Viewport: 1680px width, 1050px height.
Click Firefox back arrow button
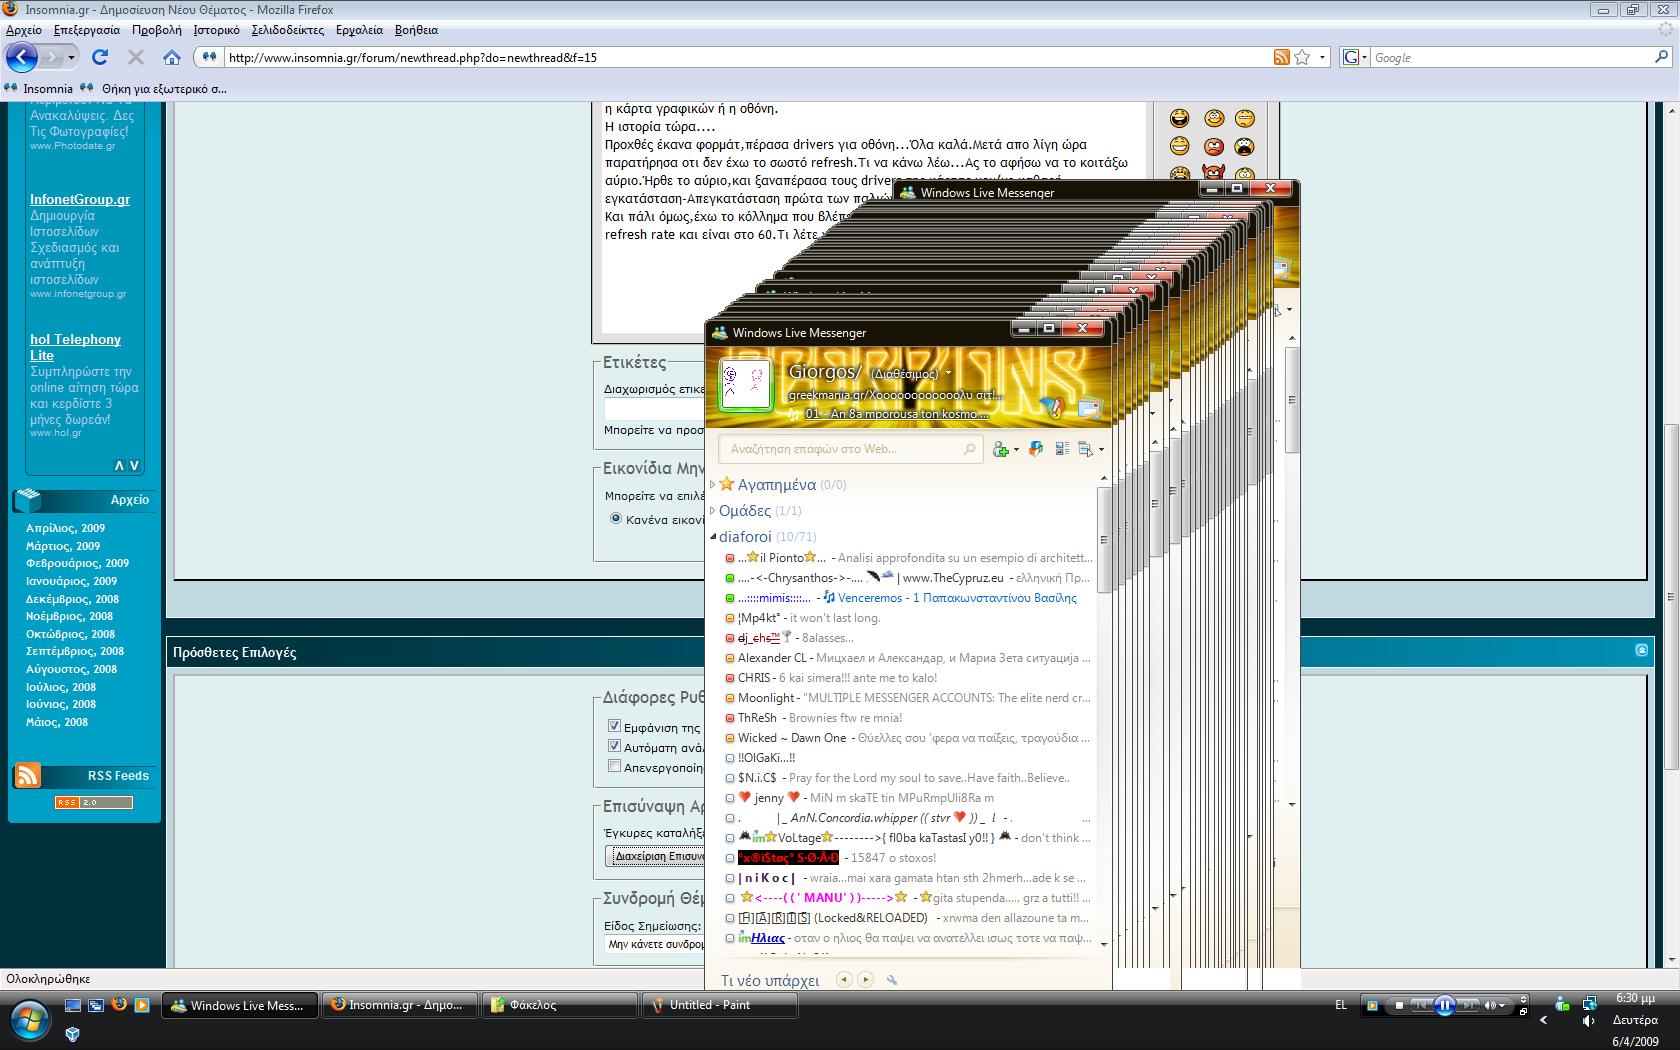[x=22, y=57]
